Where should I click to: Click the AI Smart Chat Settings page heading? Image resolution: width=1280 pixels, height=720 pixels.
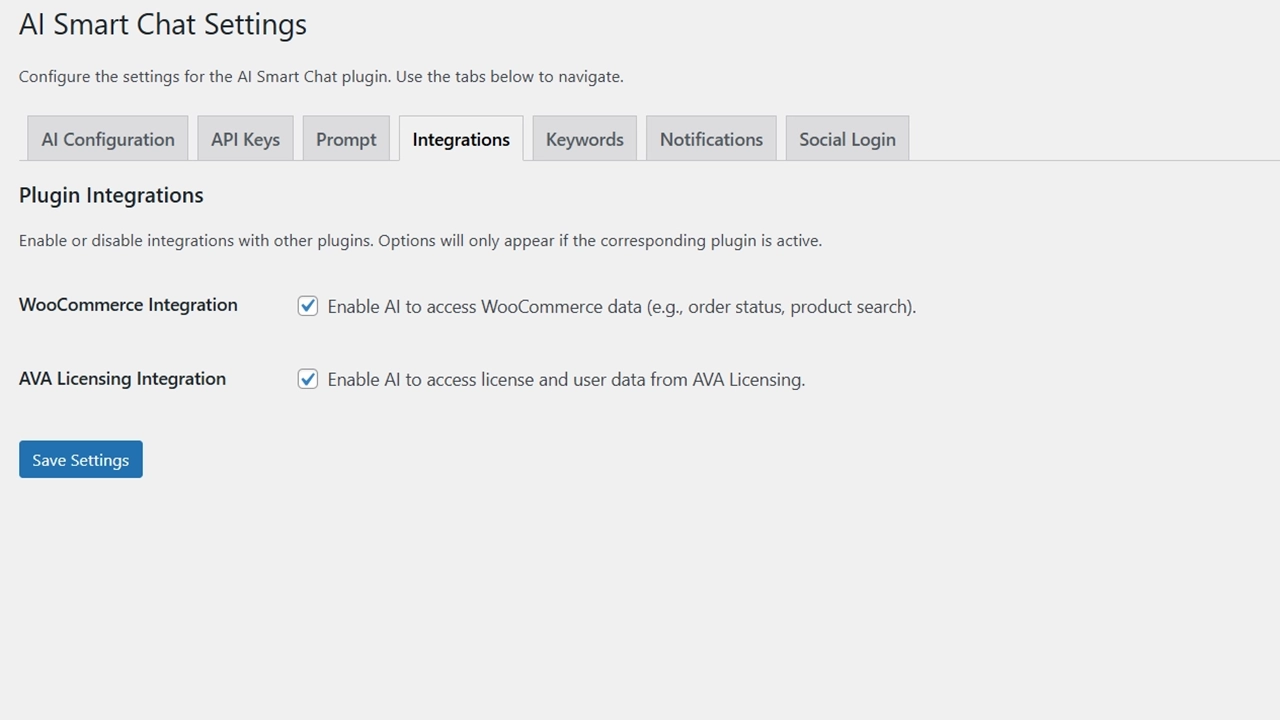(163, 25)
